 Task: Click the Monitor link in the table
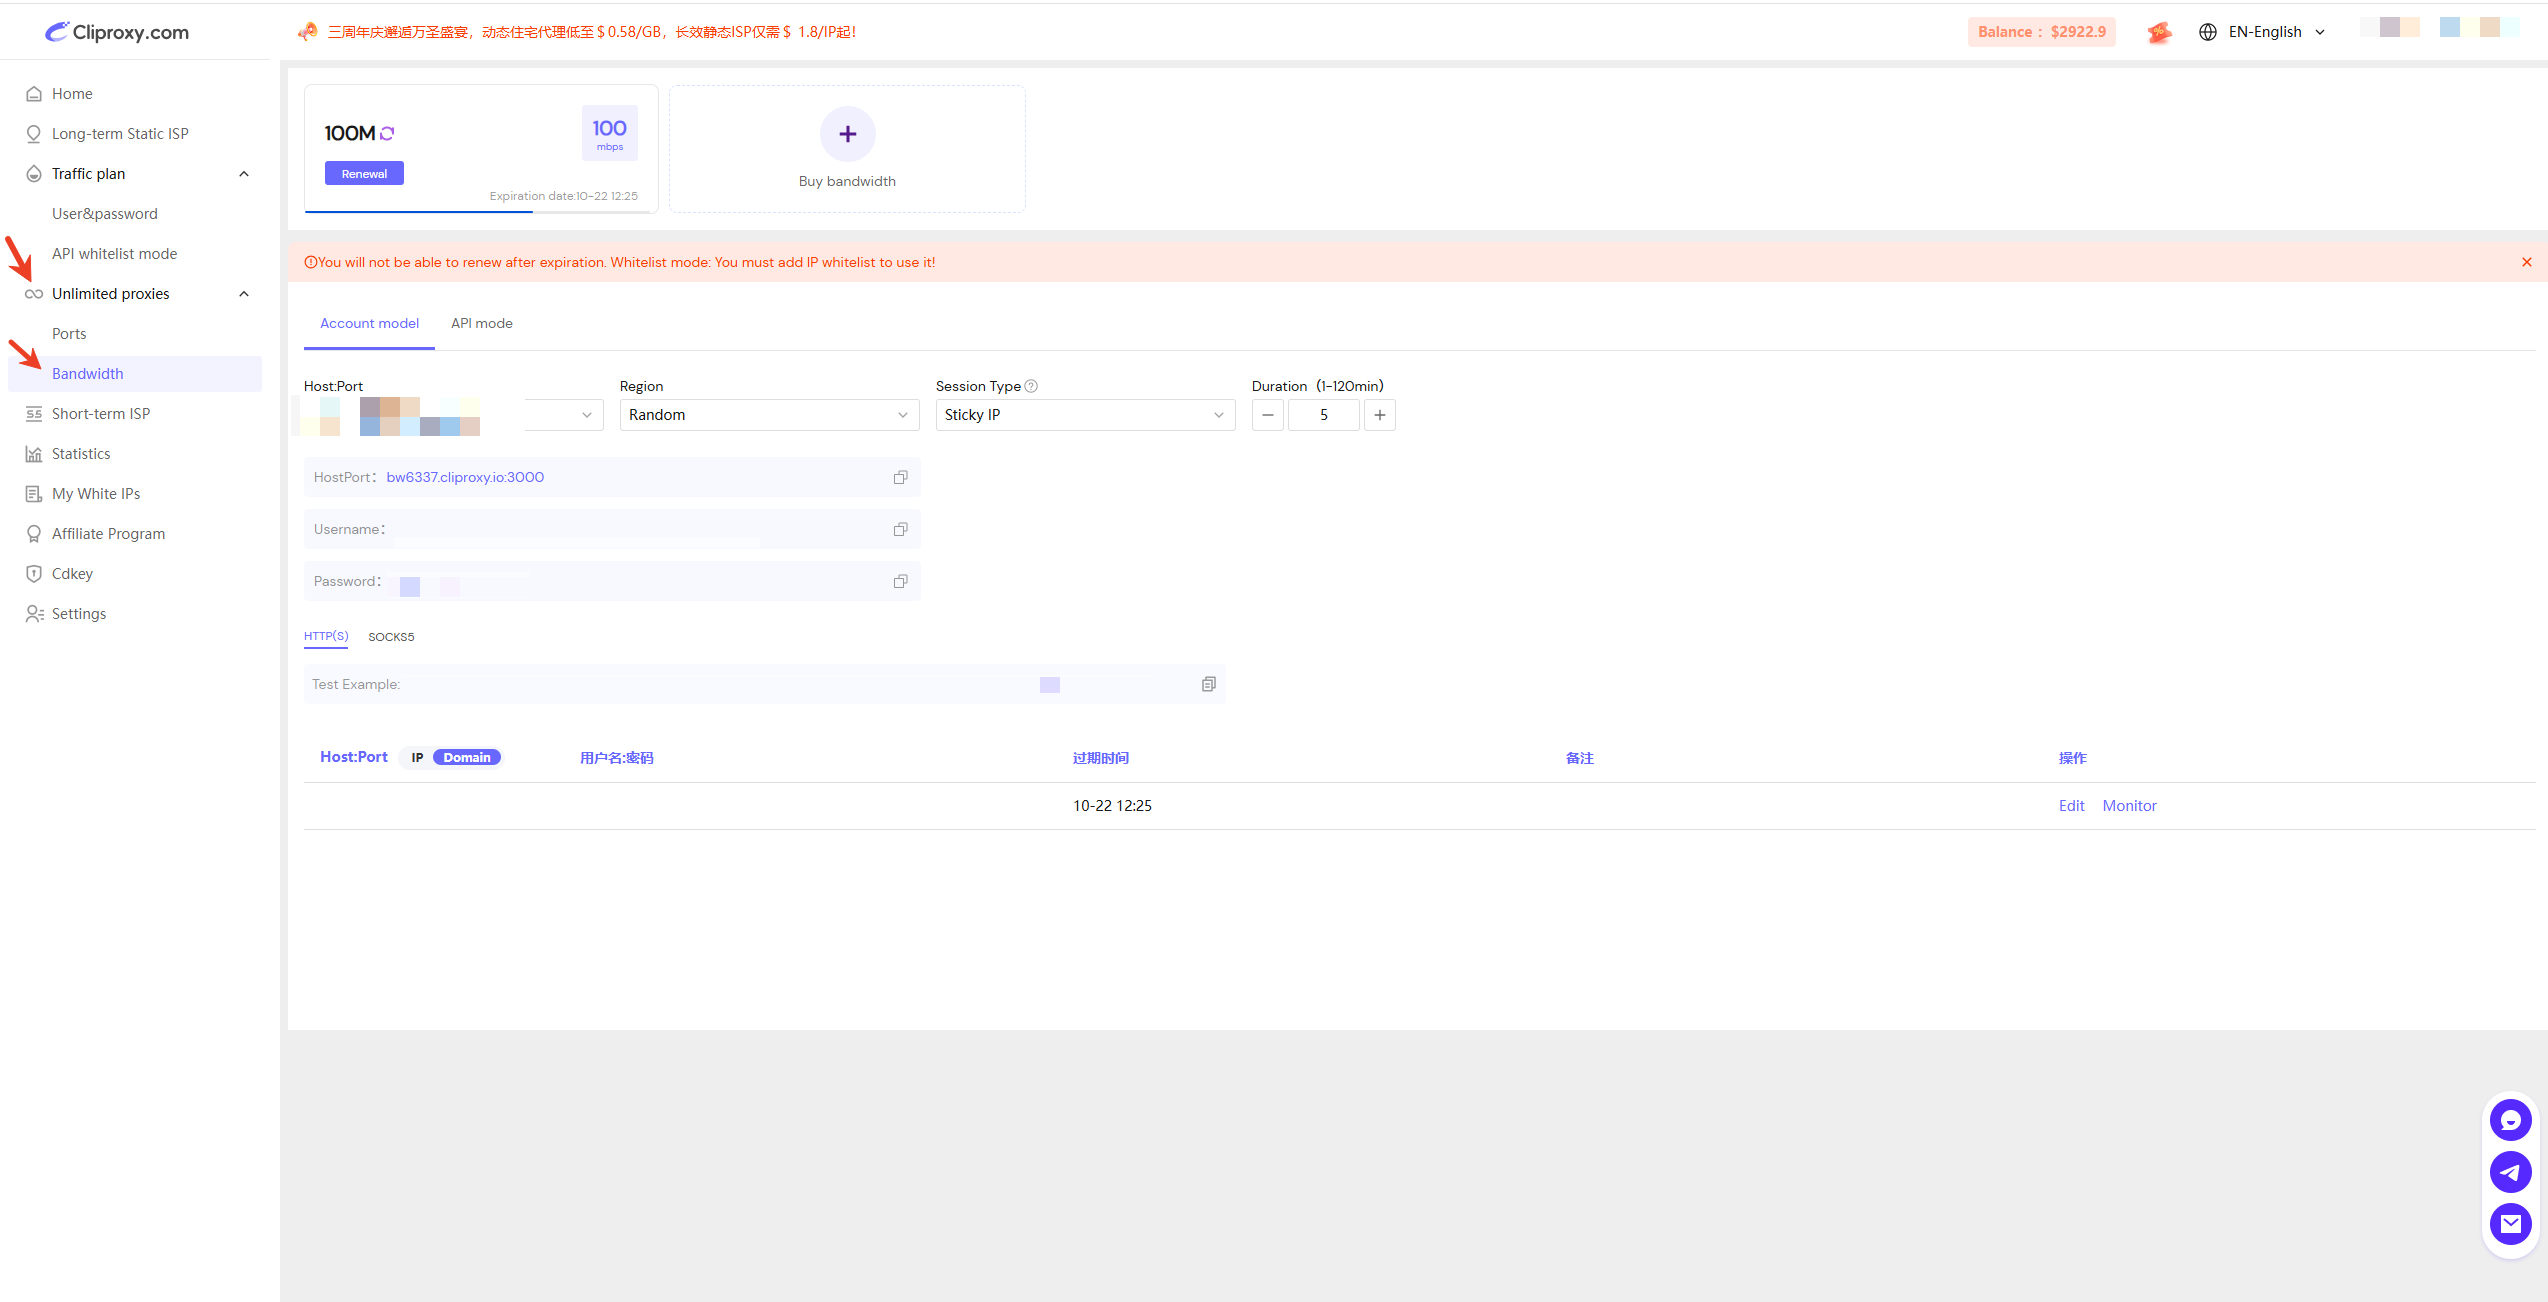(2129, 806)
